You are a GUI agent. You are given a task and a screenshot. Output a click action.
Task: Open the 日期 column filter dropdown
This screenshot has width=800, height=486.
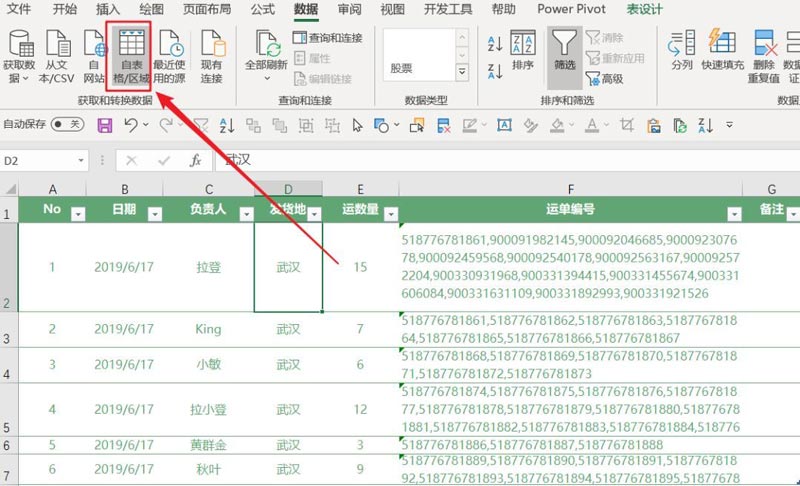tap(155, 214)
